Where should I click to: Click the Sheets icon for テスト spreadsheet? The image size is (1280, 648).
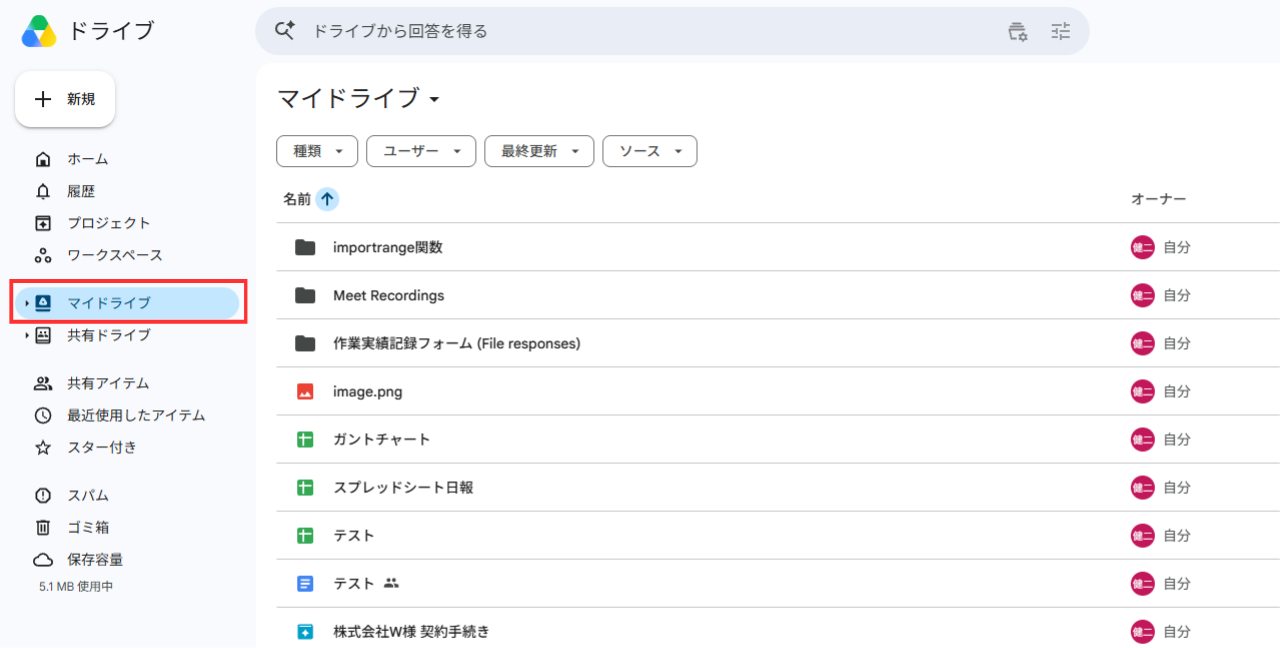coord(305,535)
